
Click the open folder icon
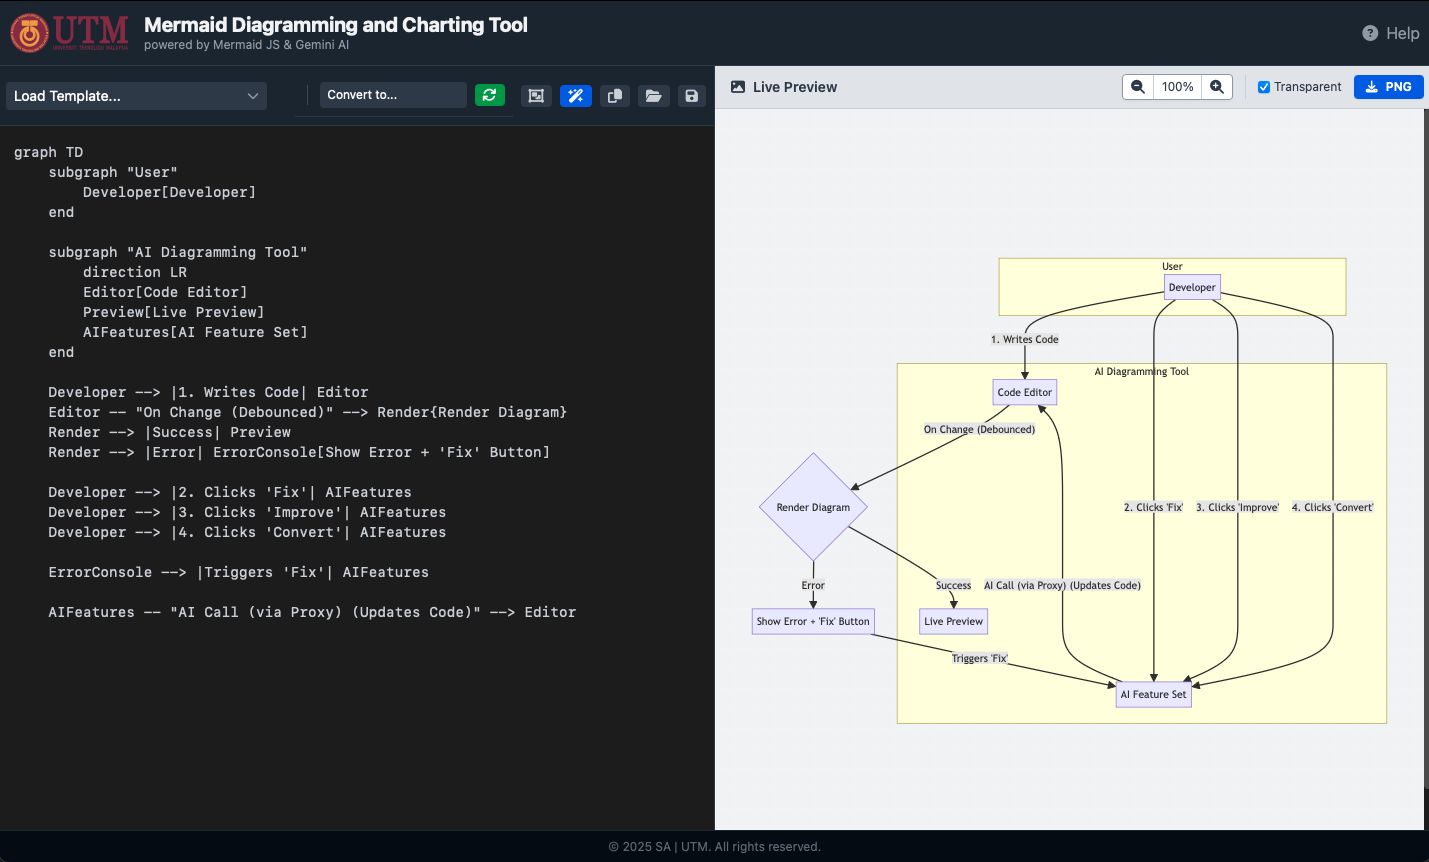pos(653,96)
